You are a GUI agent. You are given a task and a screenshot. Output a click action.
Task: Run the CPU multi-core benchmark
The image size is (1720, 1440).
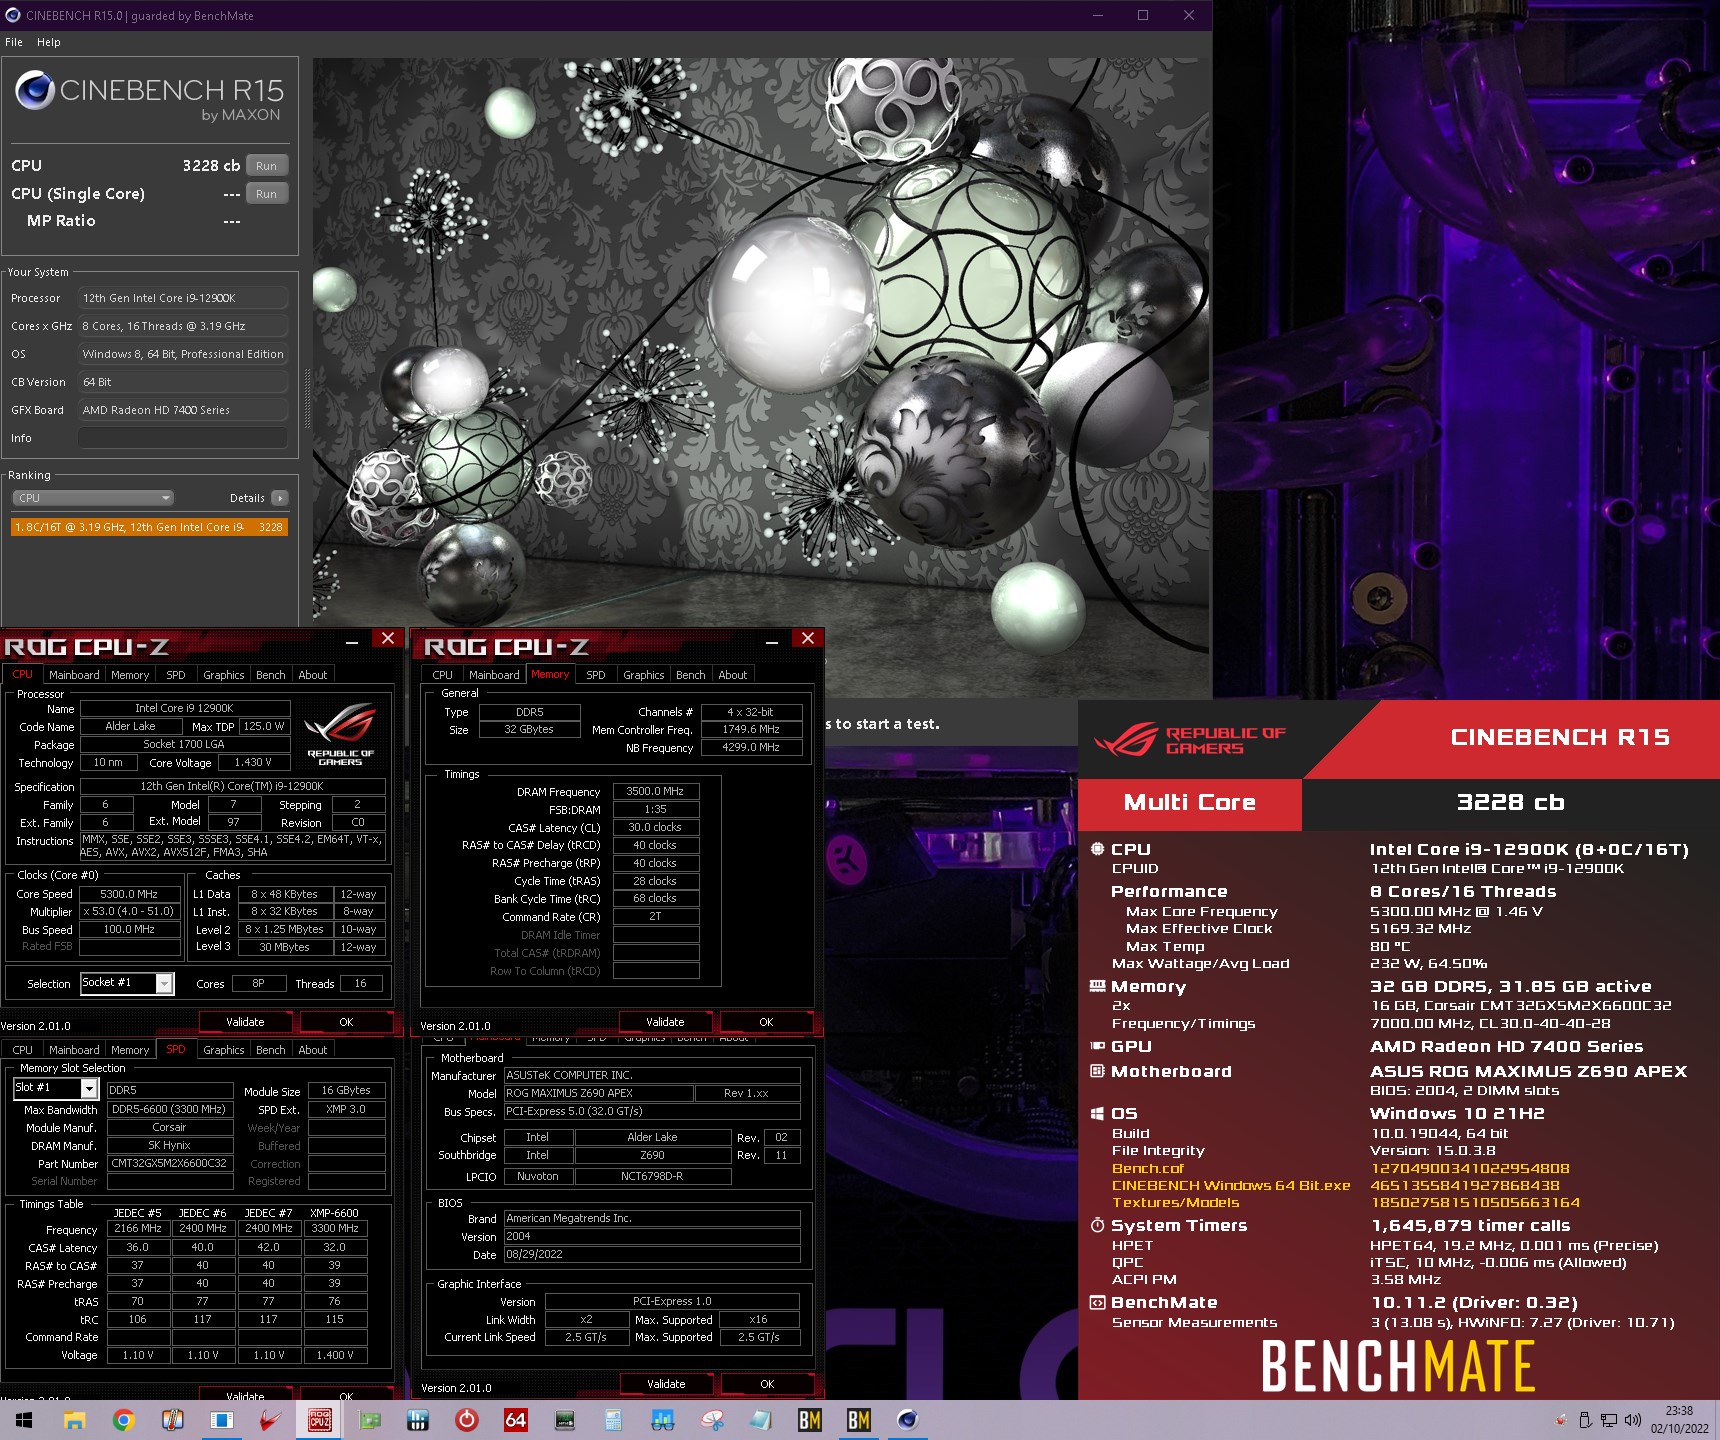tap(266, 166)
